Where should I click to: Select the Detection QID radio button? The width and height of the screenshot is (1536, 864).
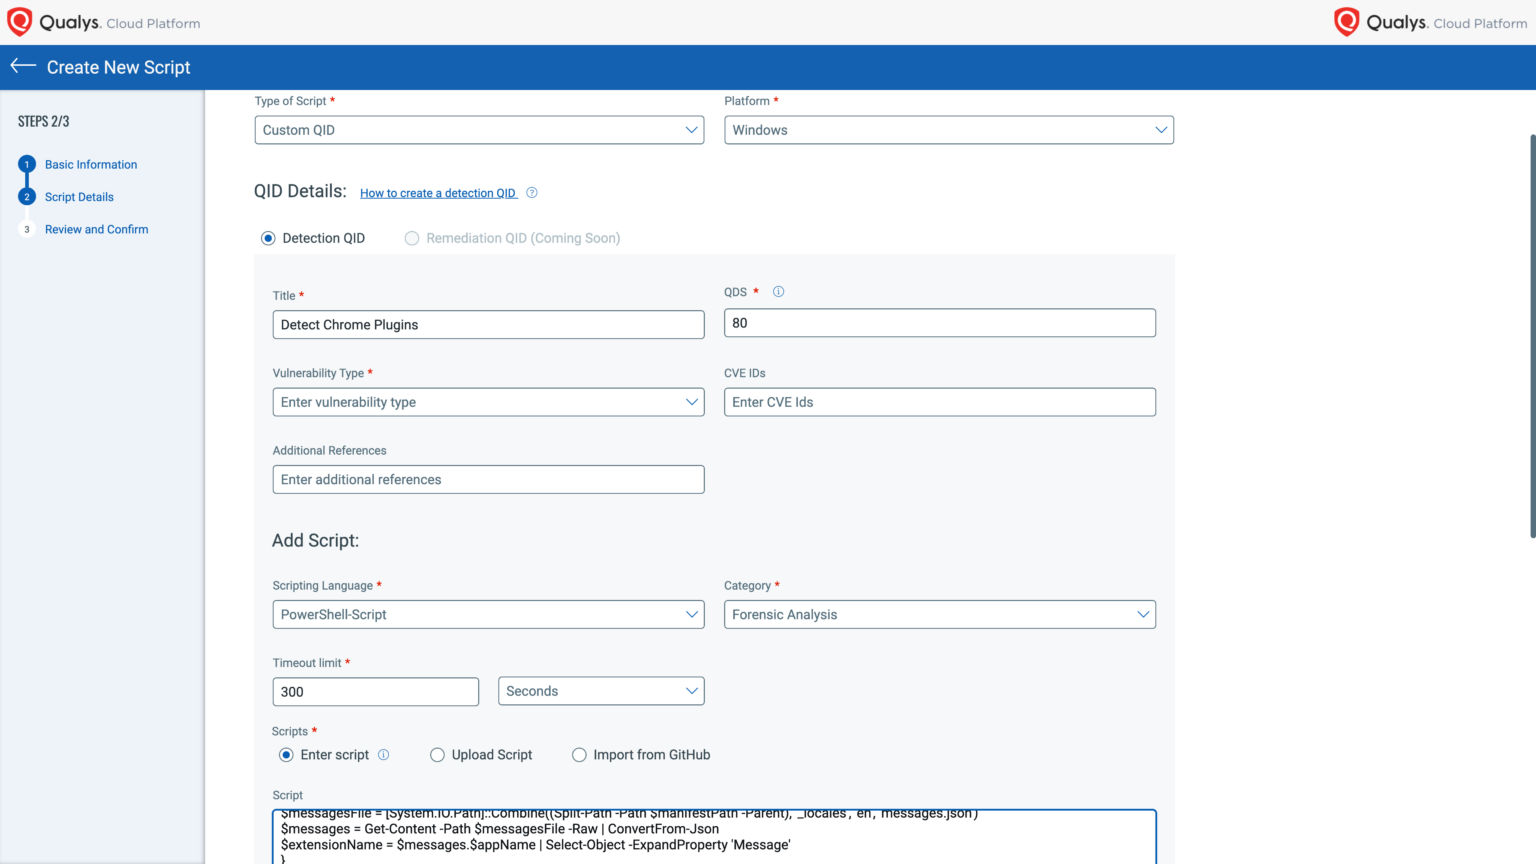click(x=268, y=238)
